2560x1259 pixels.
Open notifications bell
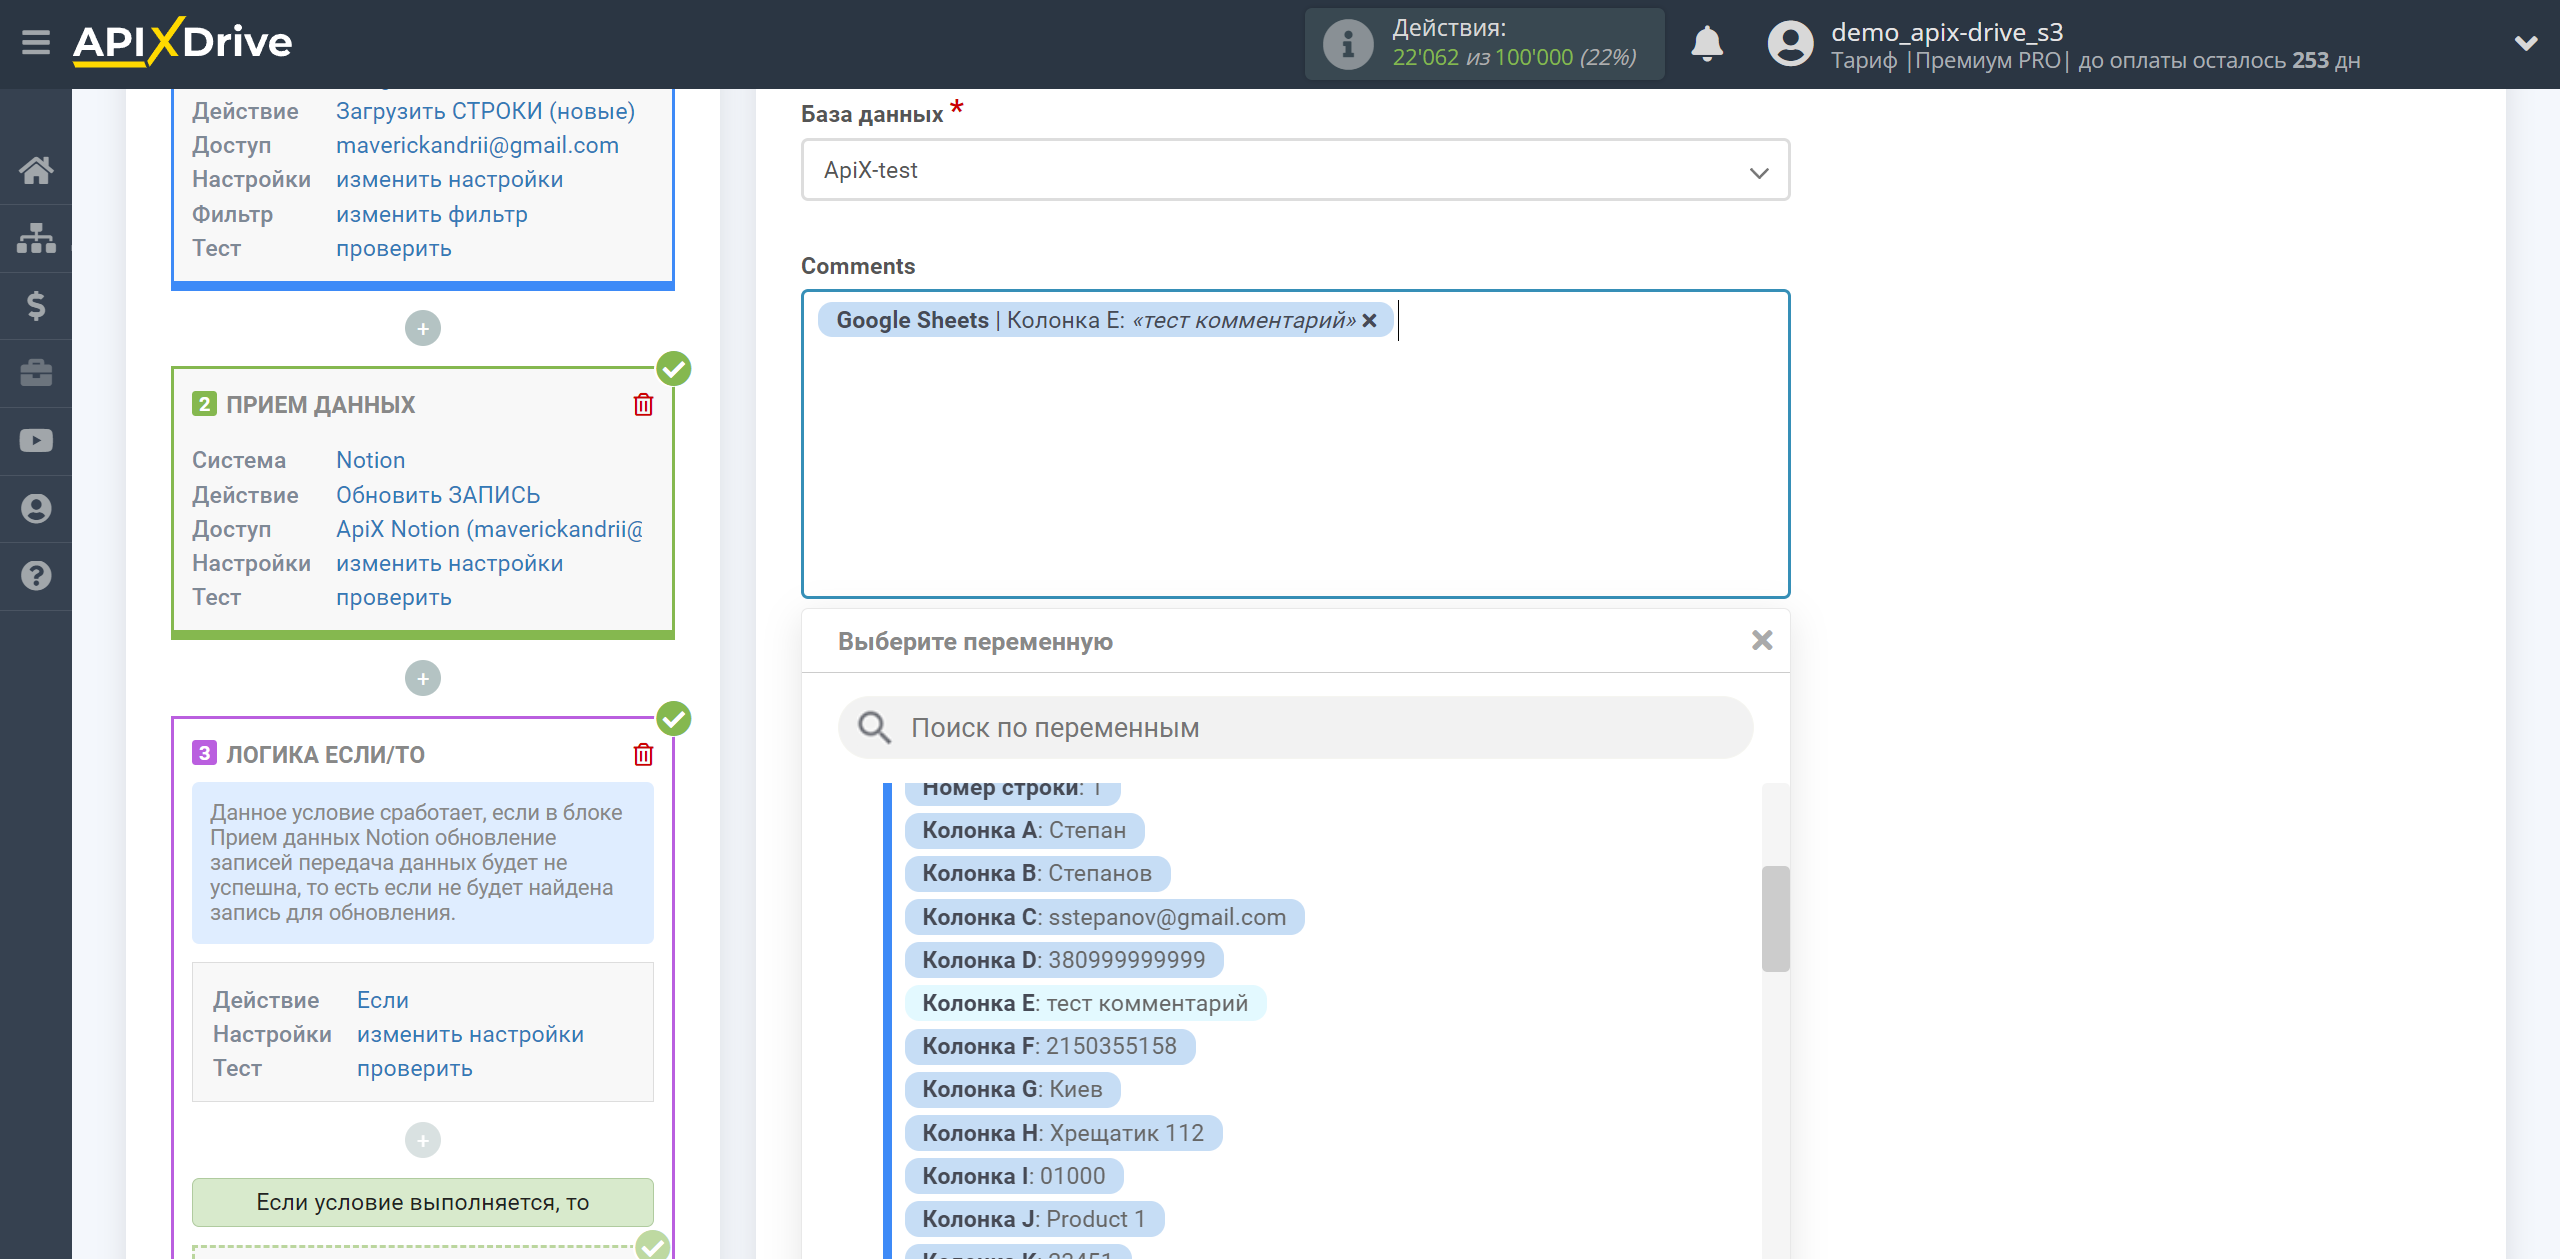coord(1707,44)
